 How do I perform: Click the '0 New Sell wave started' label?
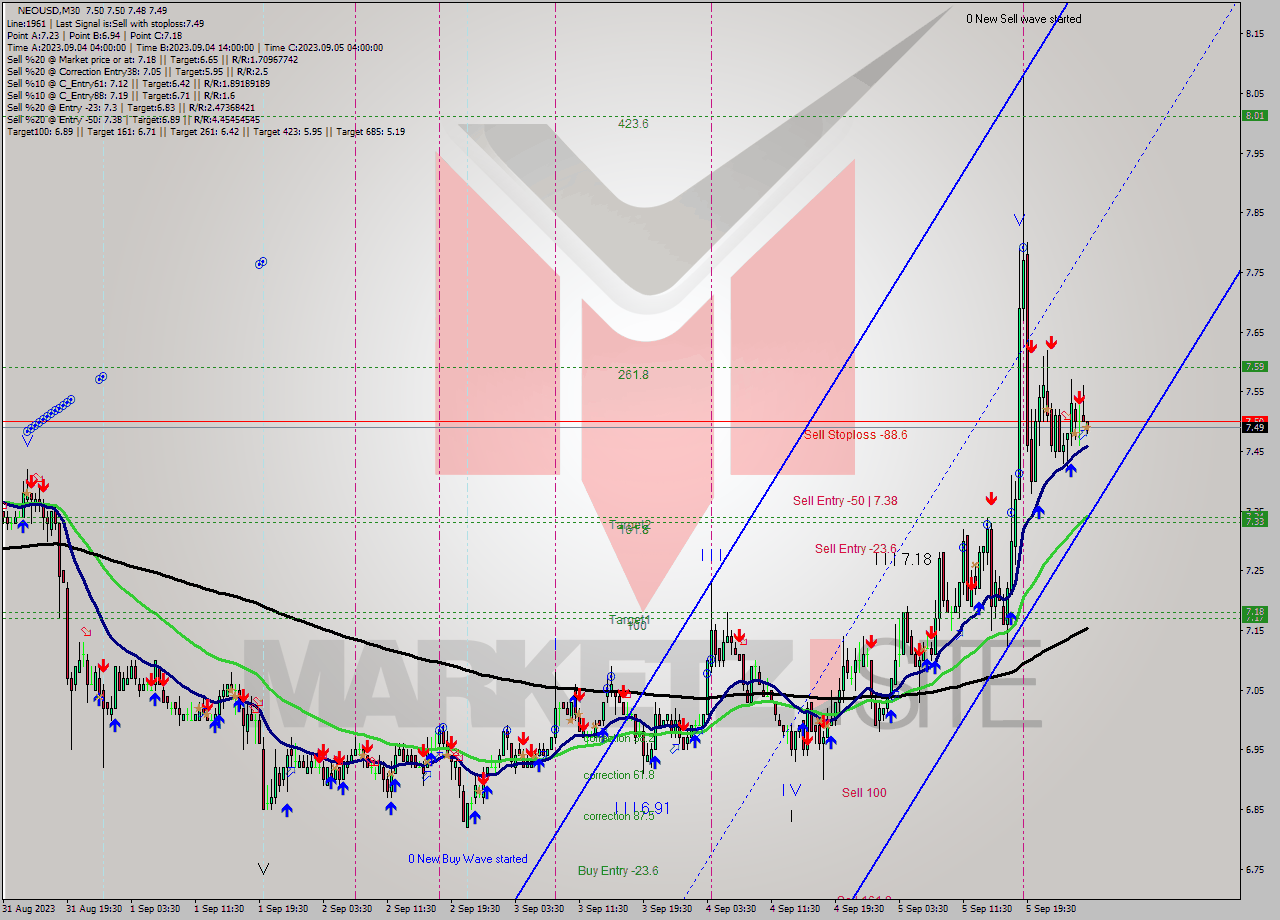[x=1023, y=19]
